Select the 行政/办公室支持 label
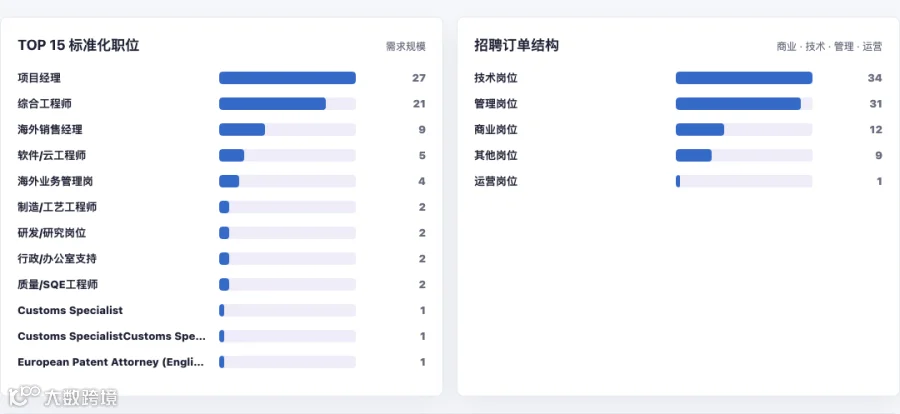This screenshot has height=414, width=900. [57, 259]
